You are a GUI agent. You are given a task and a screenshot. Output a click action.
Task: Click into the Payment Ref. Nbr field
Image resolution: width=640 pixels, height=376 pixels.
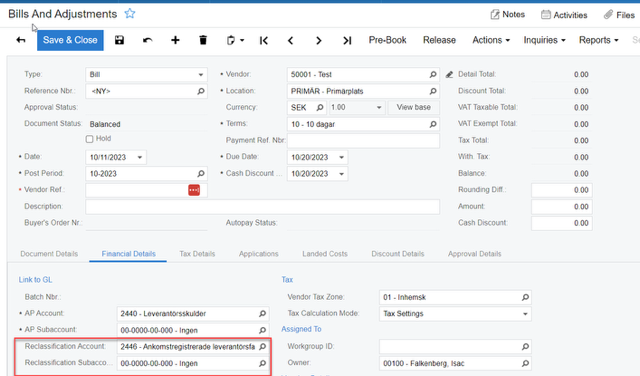[363, 140]
